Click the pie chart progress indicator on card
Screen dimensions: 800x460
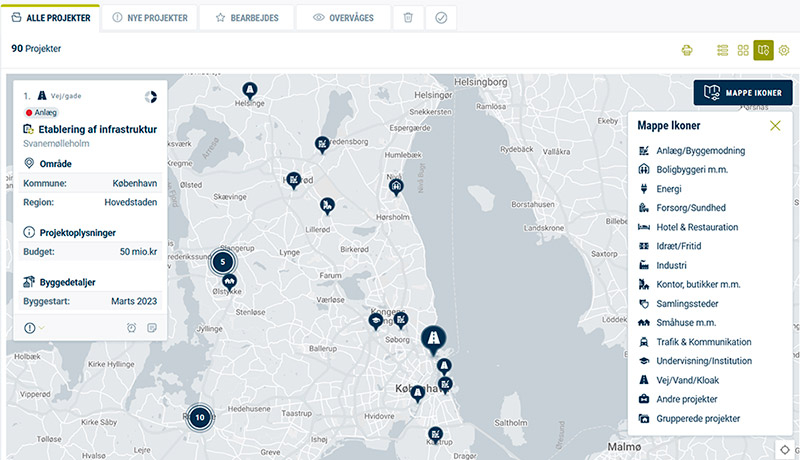[x=151, y=96]
